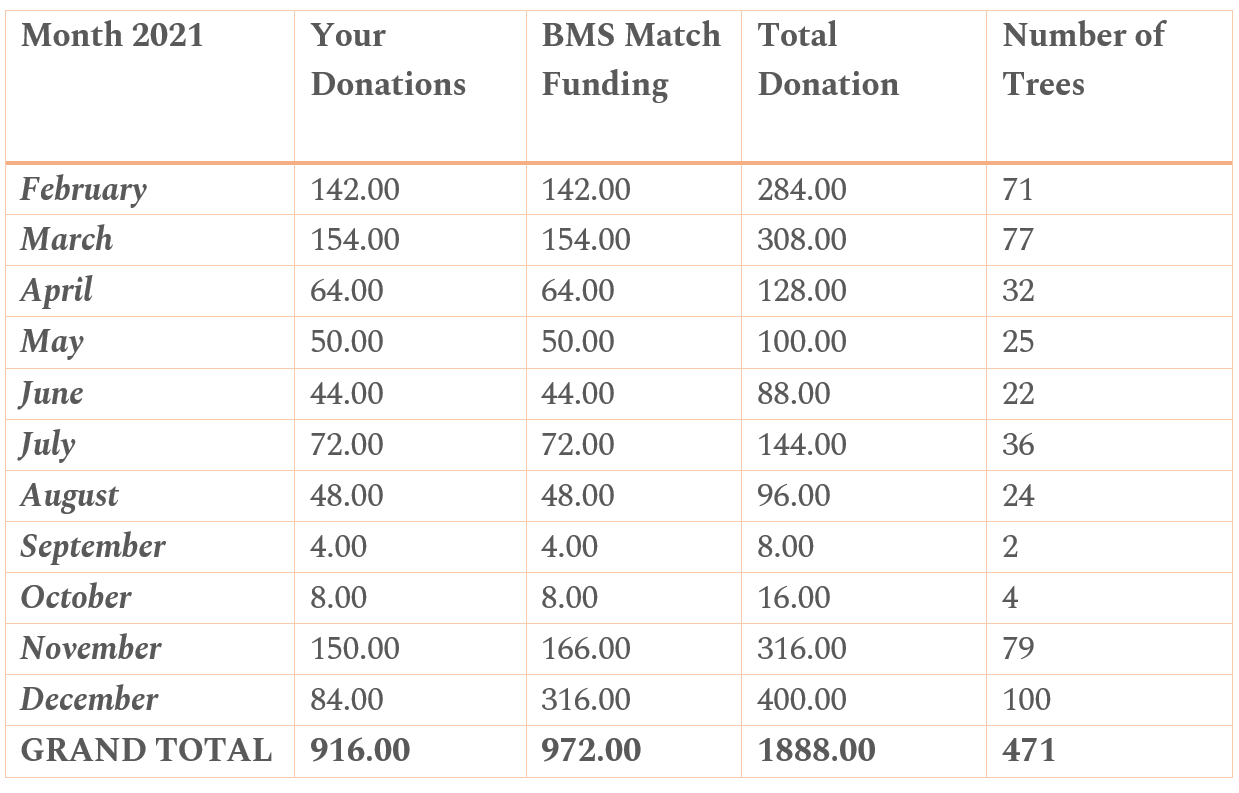Viewport: 1239px width, 793px height.
Task: Click October's 16.00 total donation cell
Action: tap(864, 597)
